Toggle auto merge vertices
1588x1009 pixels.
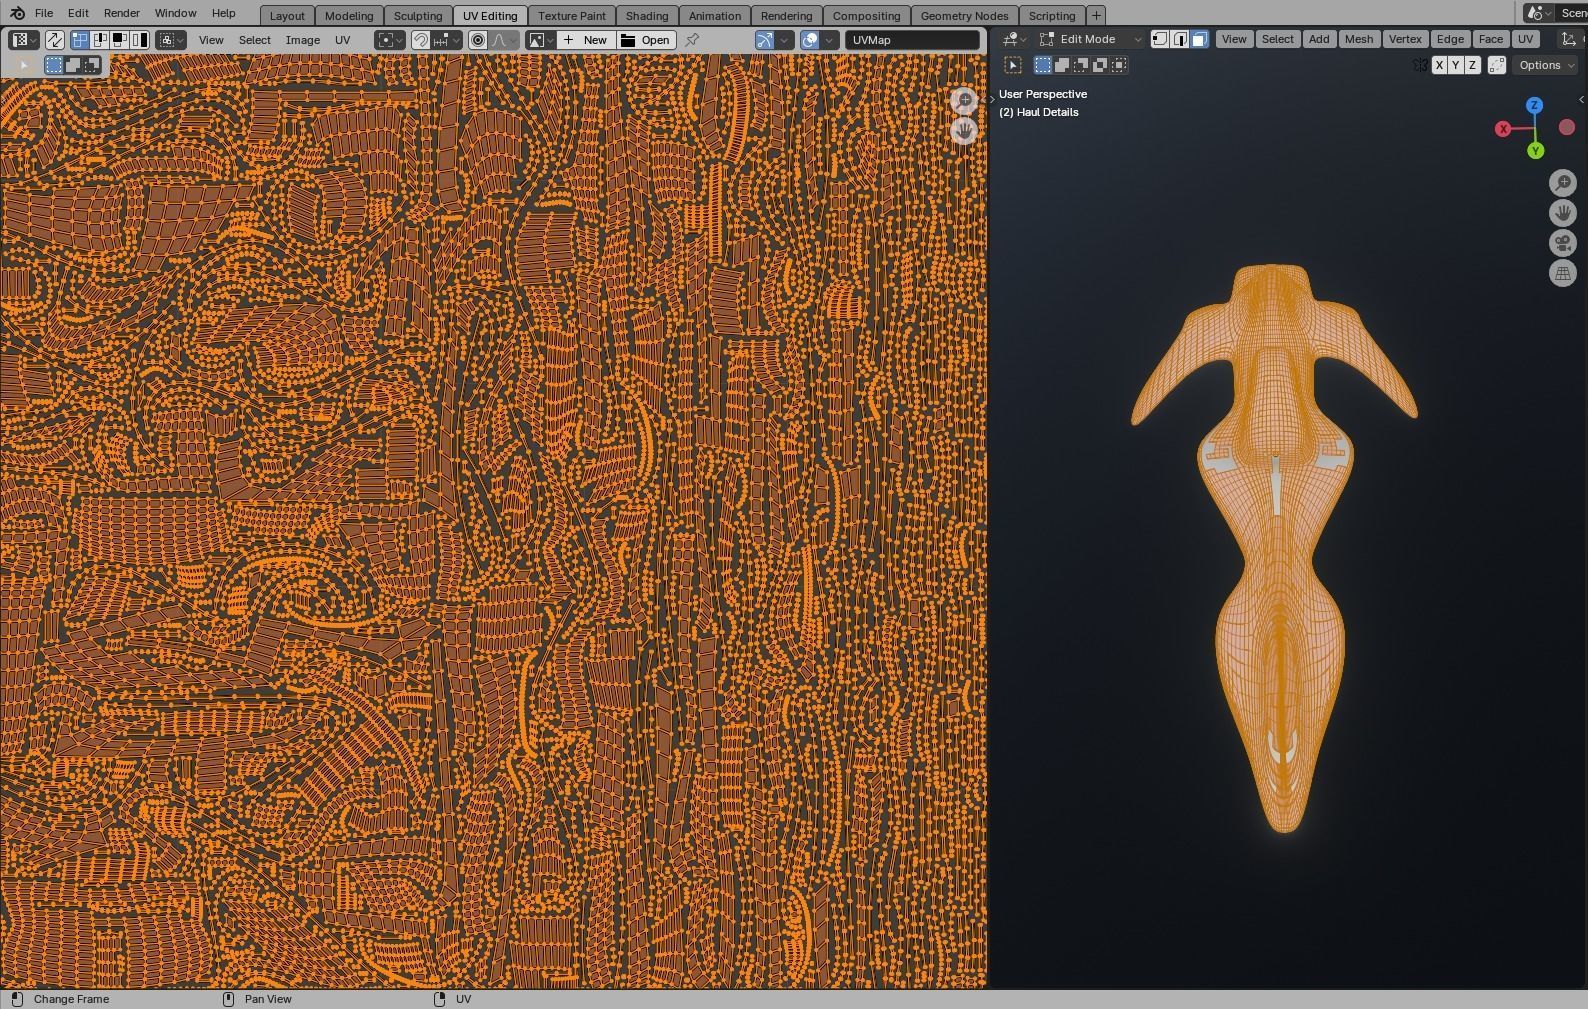coord(1497,65)
